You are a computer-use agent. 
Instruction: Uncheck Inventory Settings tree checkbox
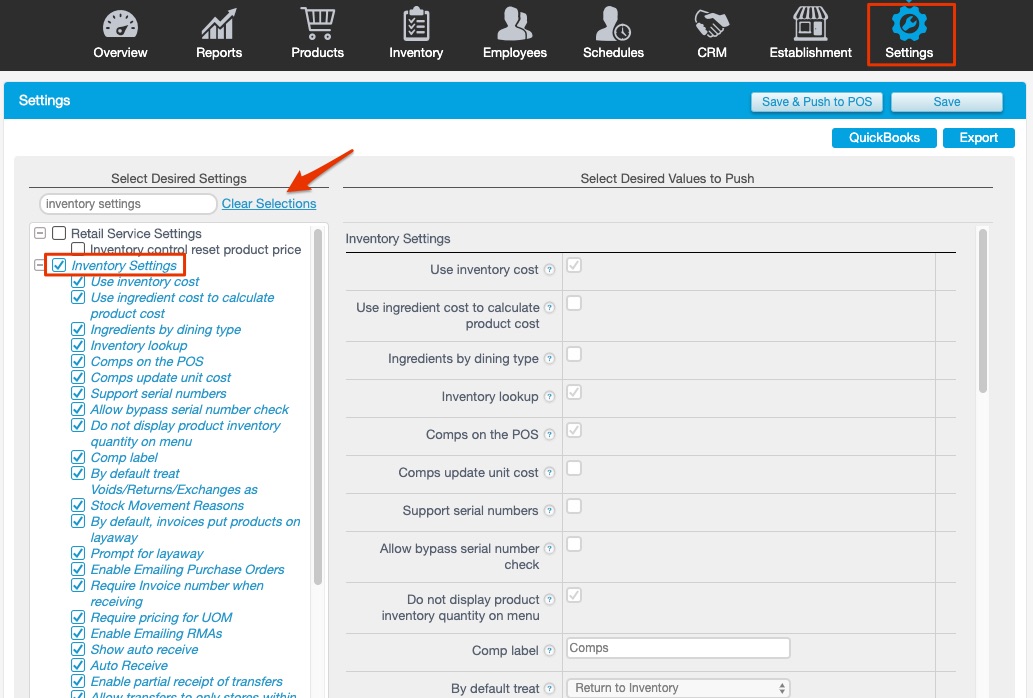(x=59, y=266)
